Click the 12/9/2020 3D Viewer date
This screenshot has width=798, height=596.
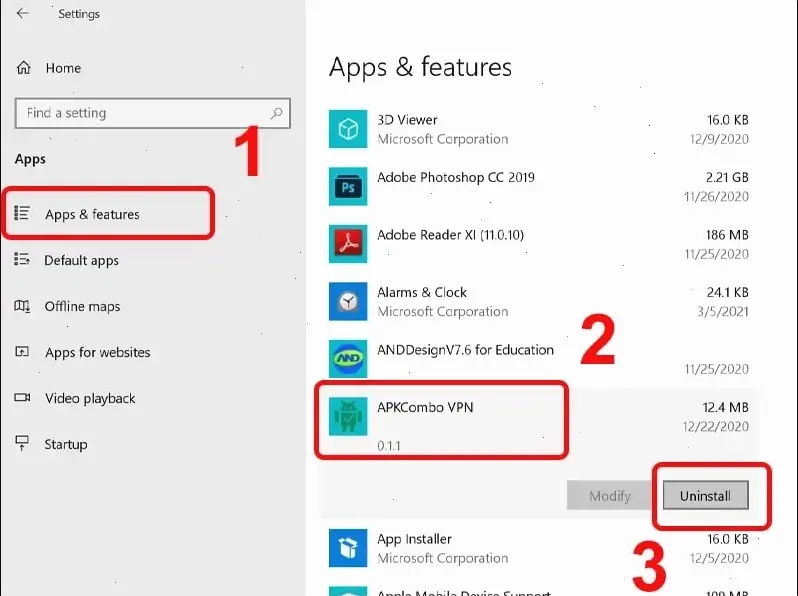point(719,139)
